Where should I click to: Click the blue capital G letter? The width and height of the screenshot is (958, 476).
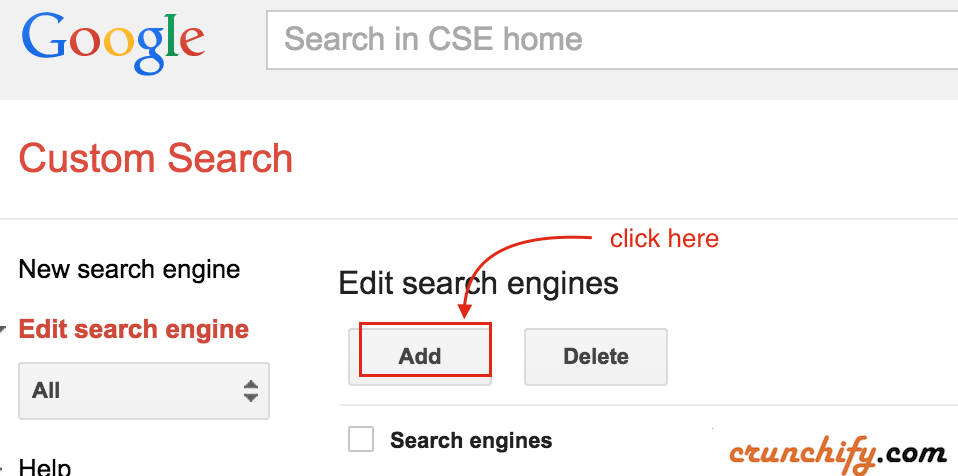point(46,37)
